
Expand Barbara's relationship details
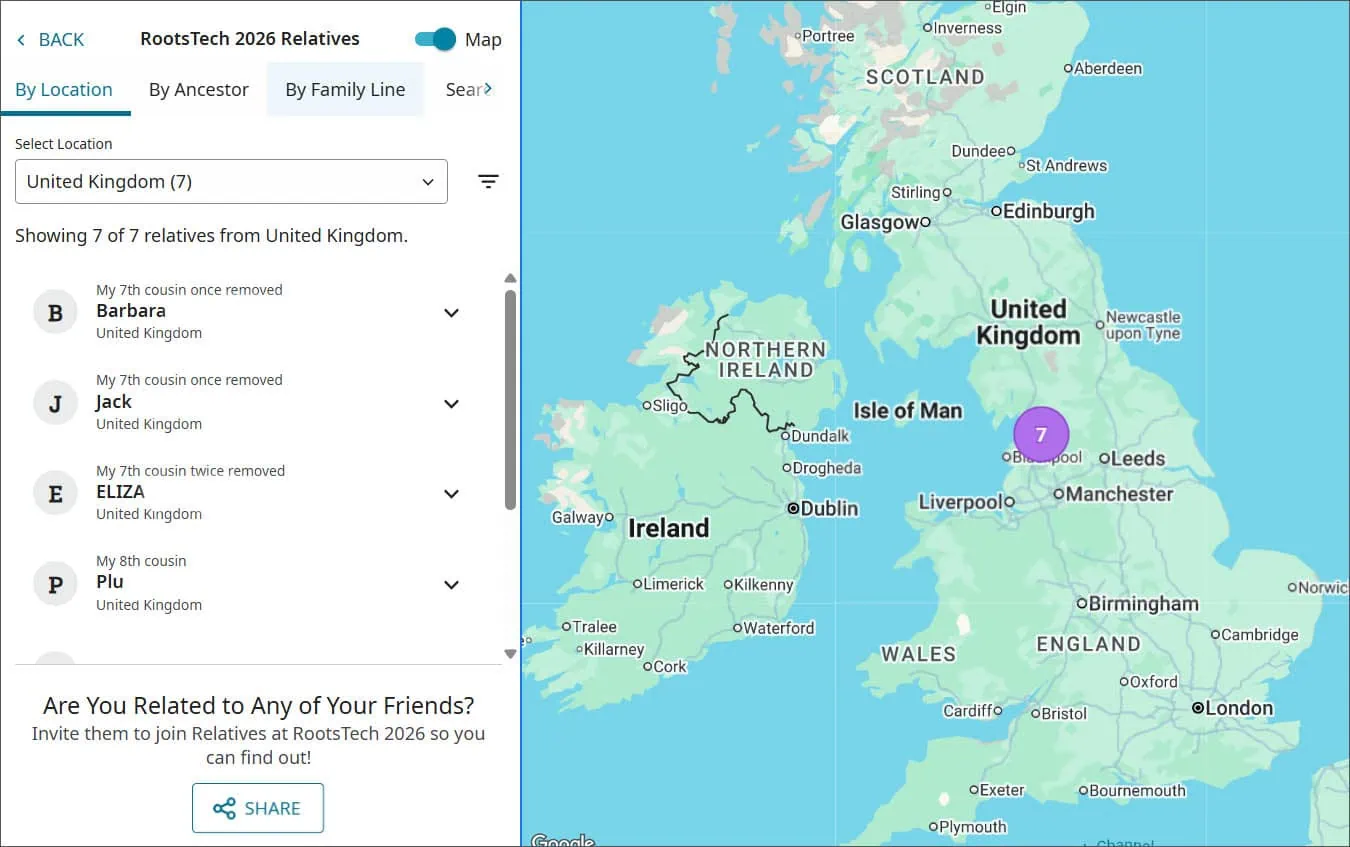point(451,313)
